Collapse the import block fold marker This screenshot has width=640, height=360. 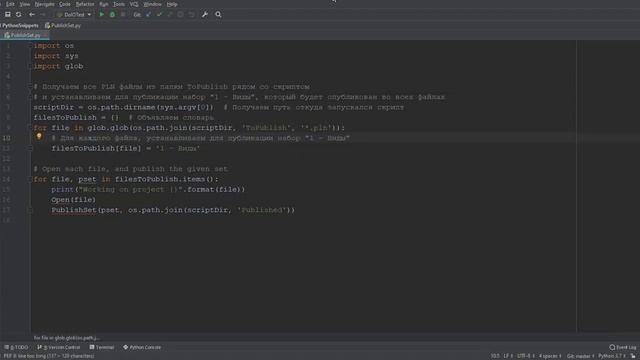click(30, 46)
